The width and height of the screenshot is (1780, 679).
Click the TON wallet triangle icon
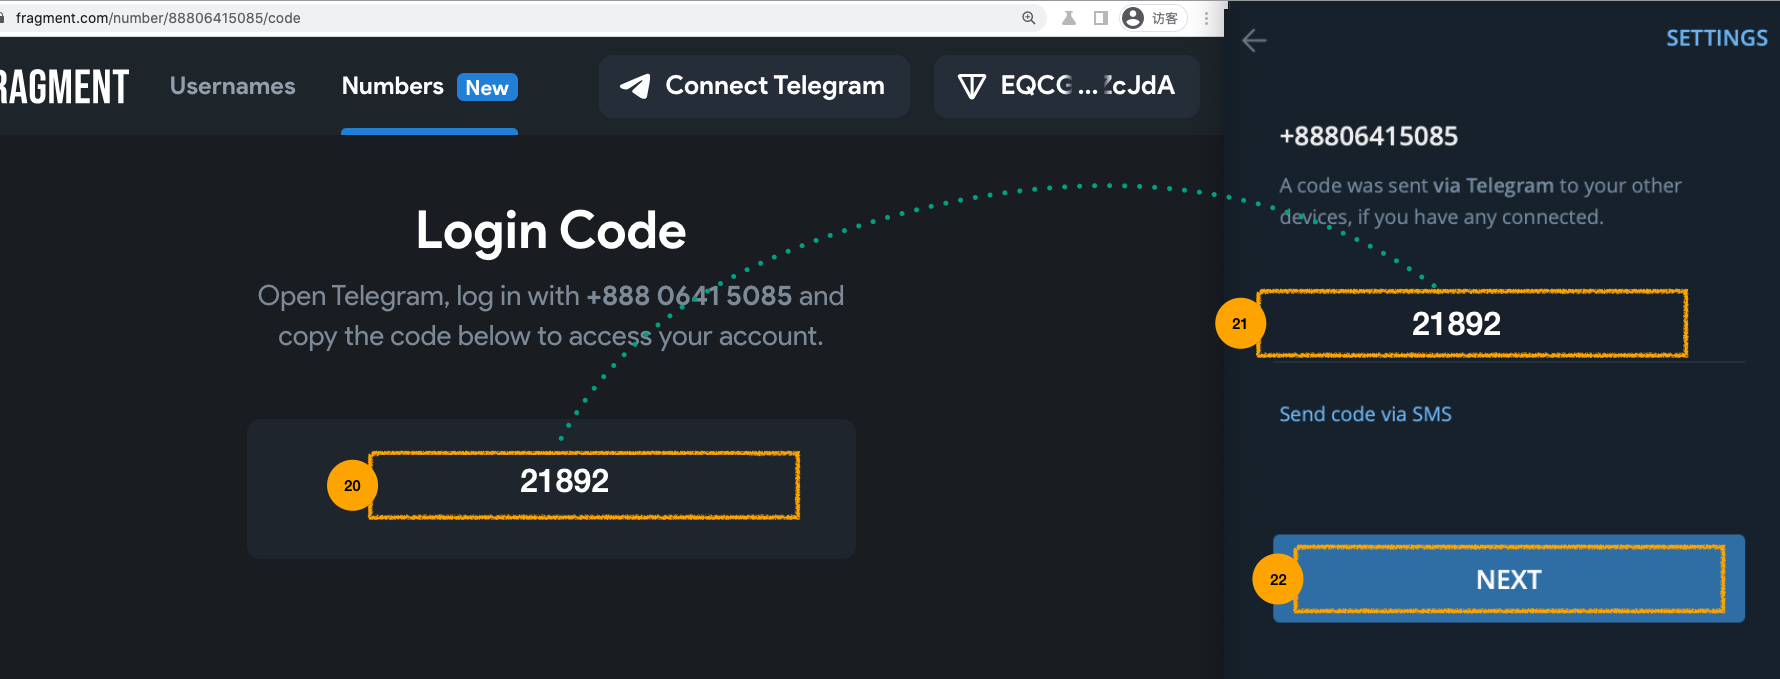[971, 87]
